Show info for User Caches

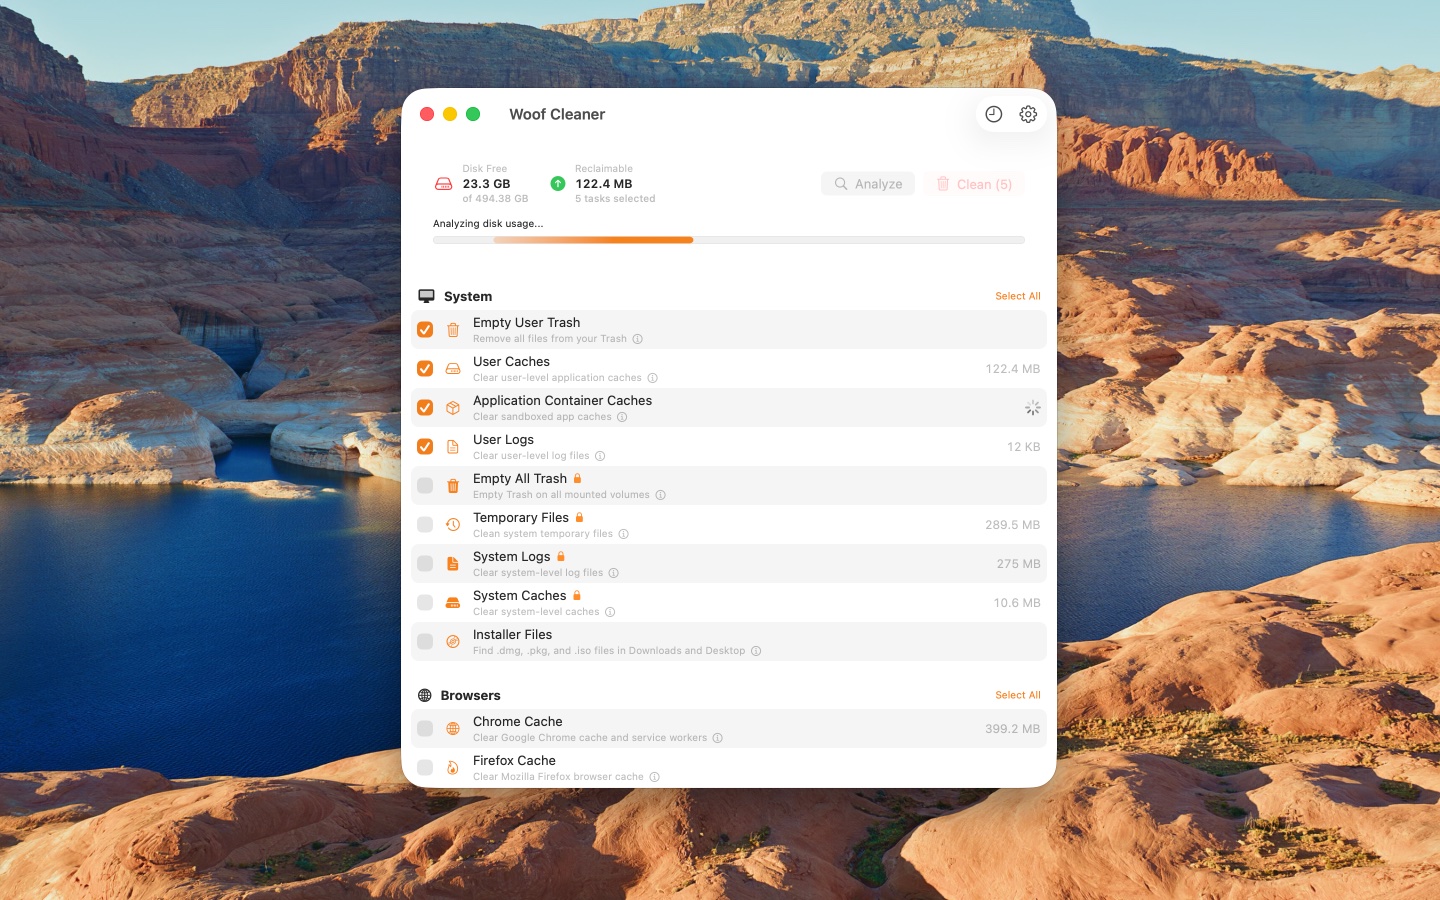click(x=652, y=378)
